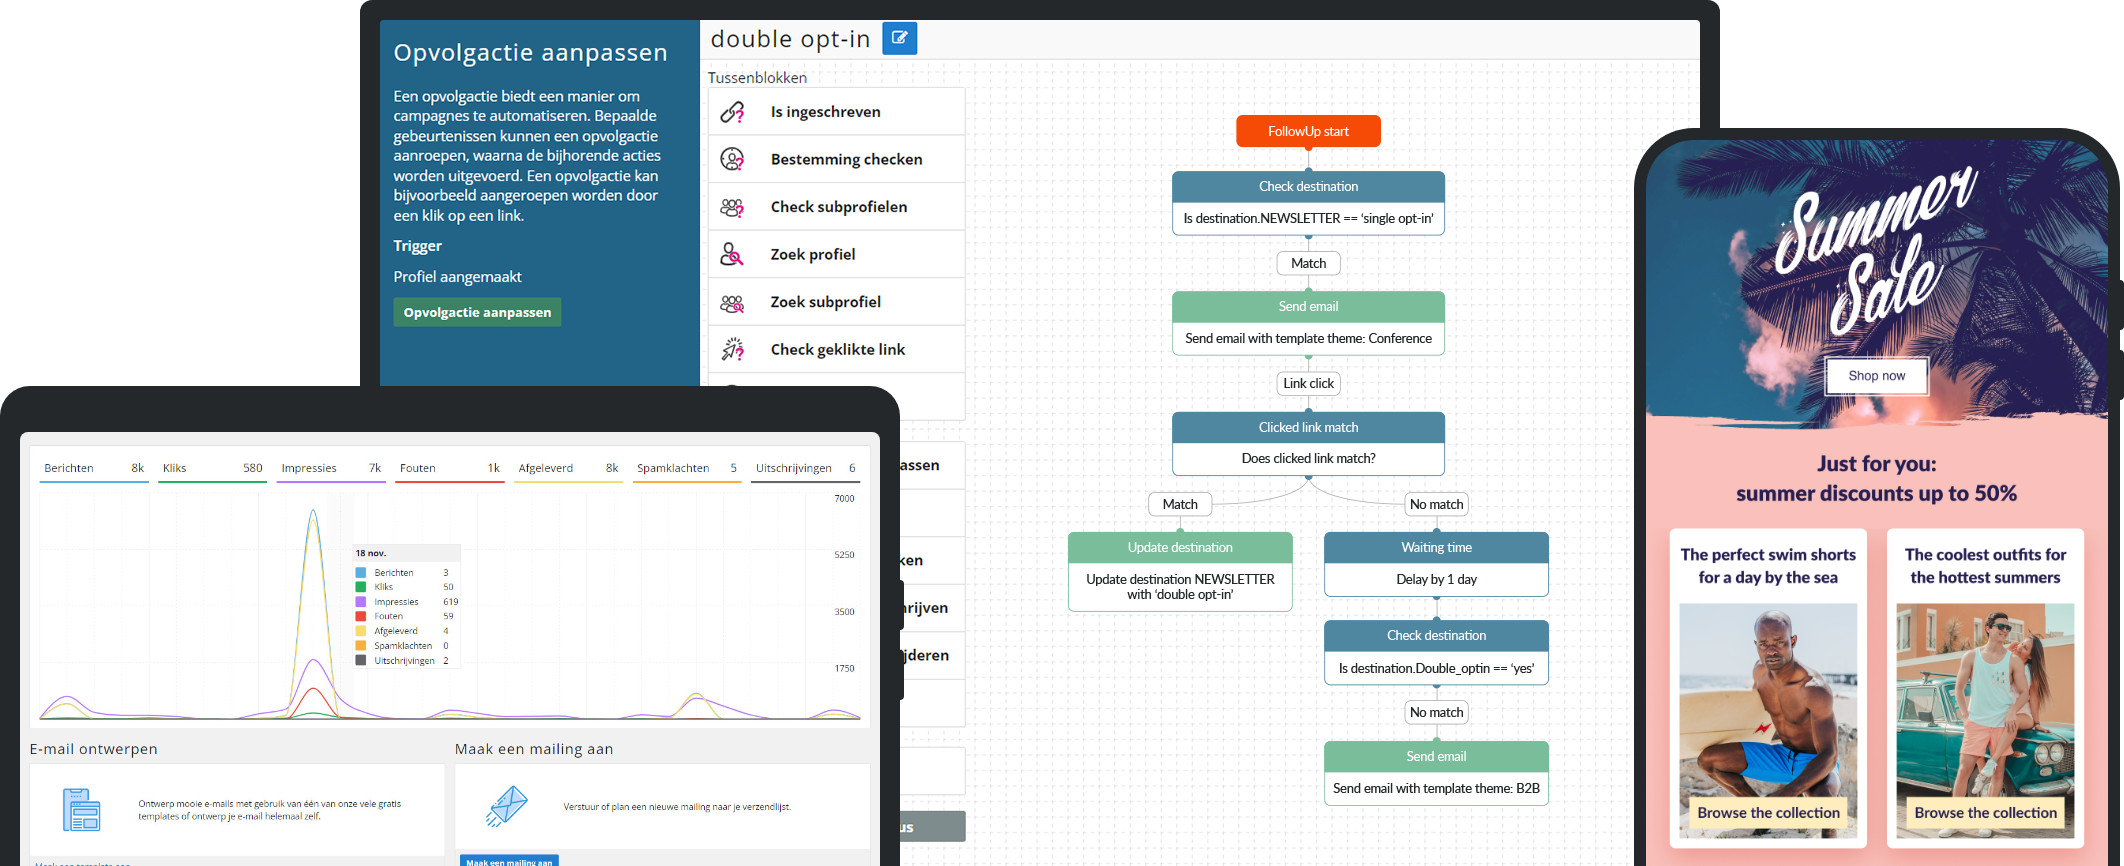This screenshot has width=2124, height=866.
Task: Open the Uitschrijvingen statistics tab
Action: click(805, 468)
